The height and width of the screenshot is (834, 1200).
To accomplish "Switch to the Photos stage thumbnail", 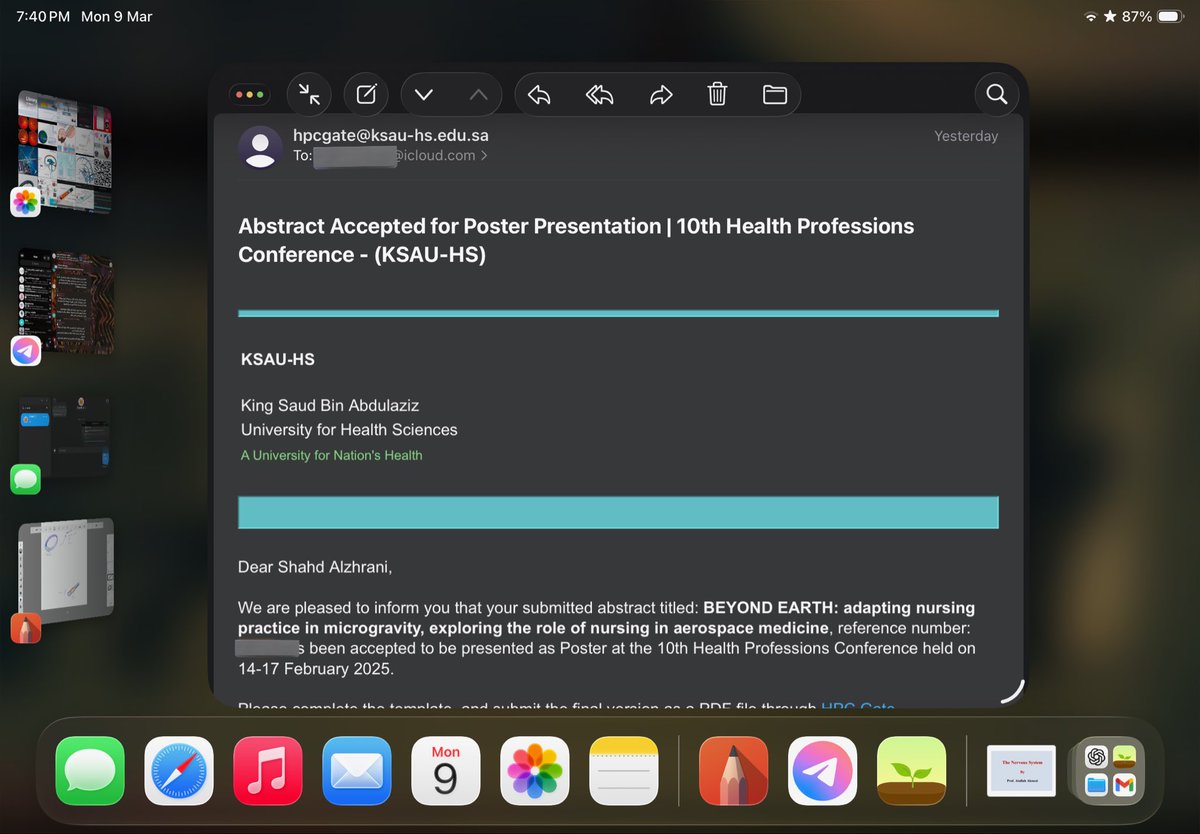I will (x=66, y=152).
